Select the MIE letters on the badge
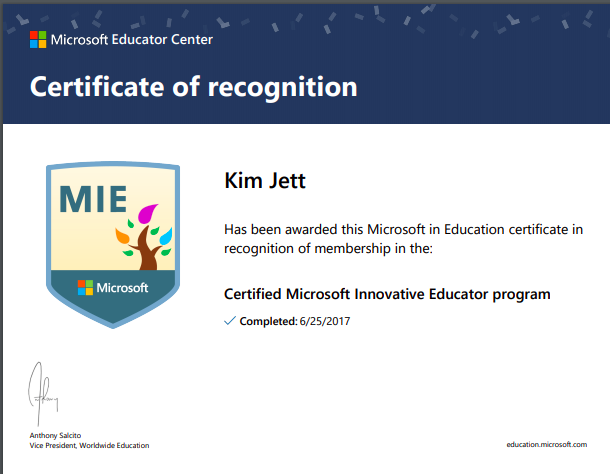Viewport: 610px width, 474px height. pos(93,199)
